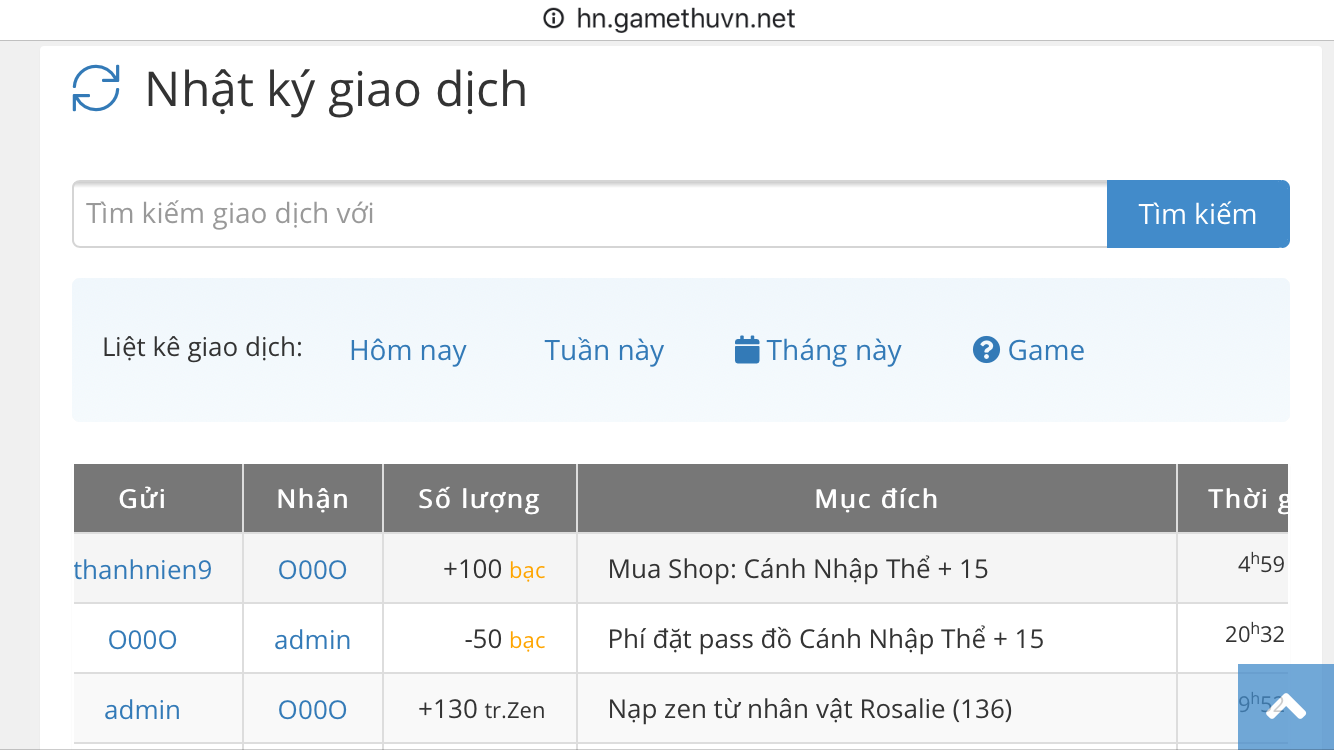Viewport: 1334px width, 750px height.
Task: Select the "Tuần này" filter link
Action: [x=604, y=350]
